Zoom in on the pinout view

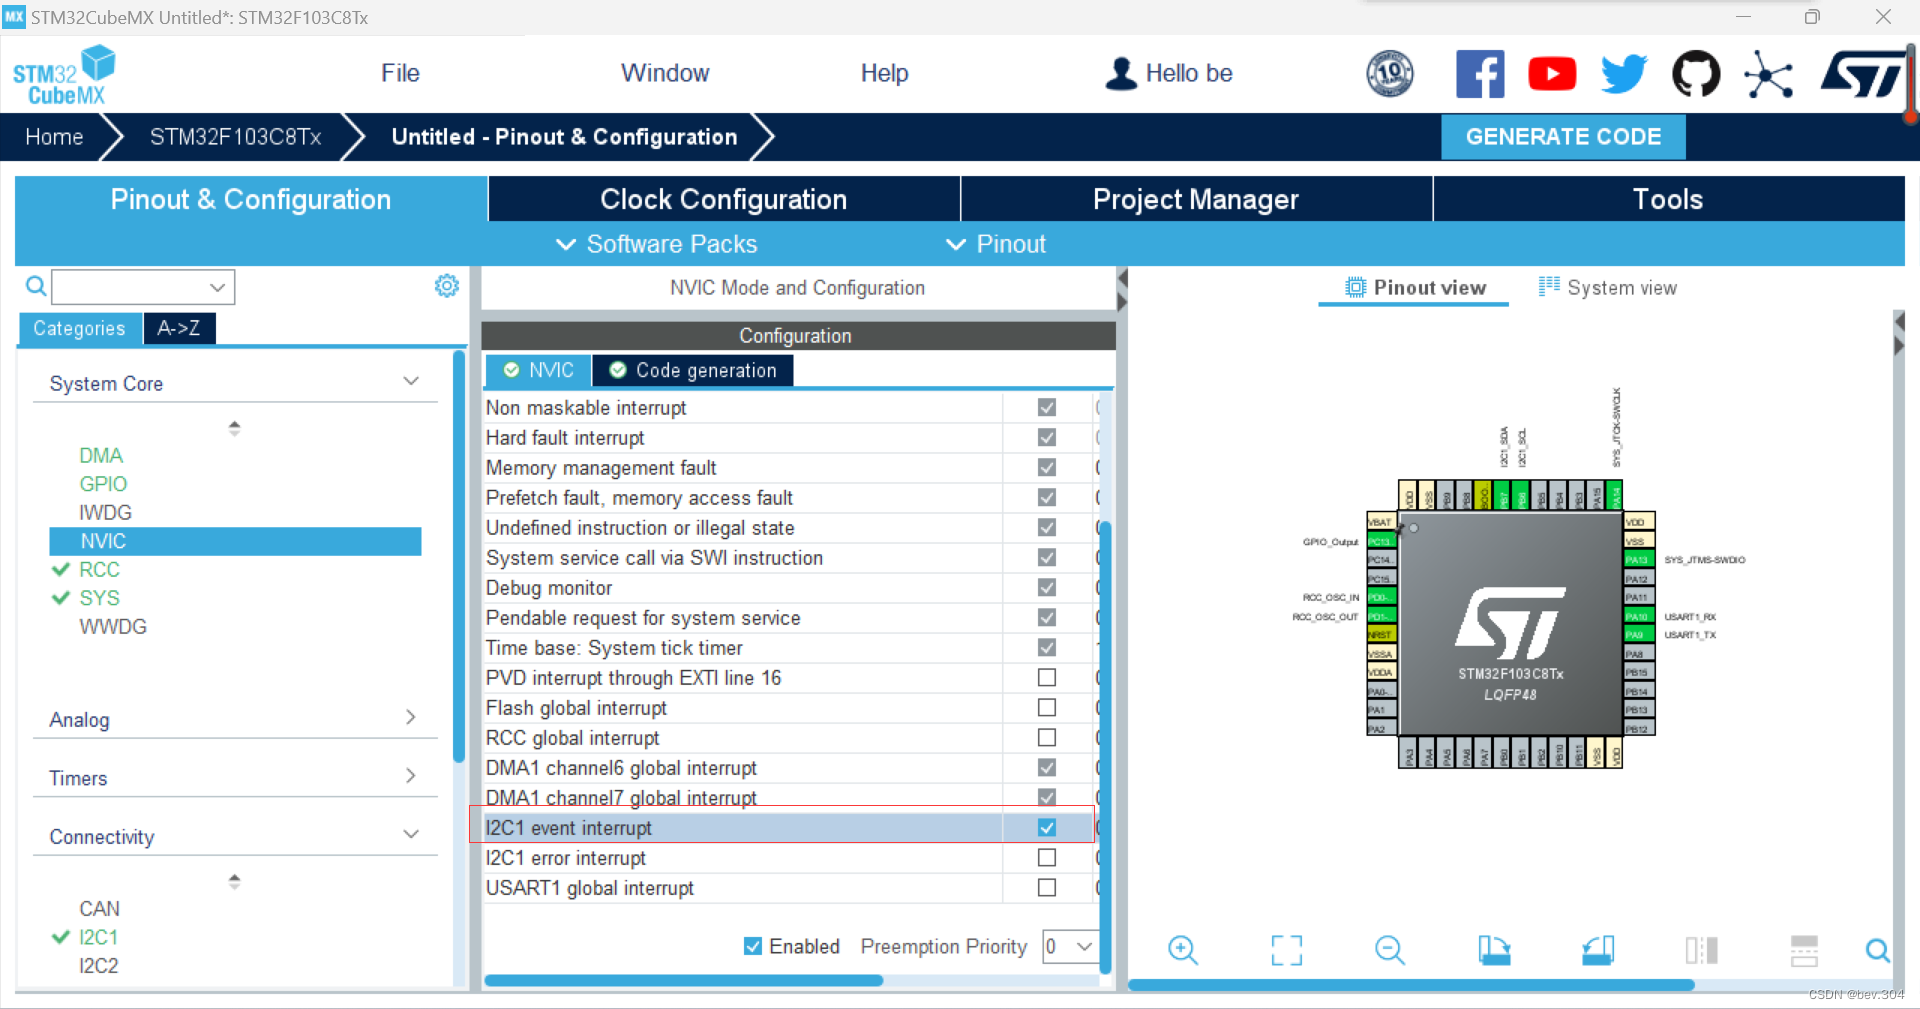click(x=1183, y=950)
